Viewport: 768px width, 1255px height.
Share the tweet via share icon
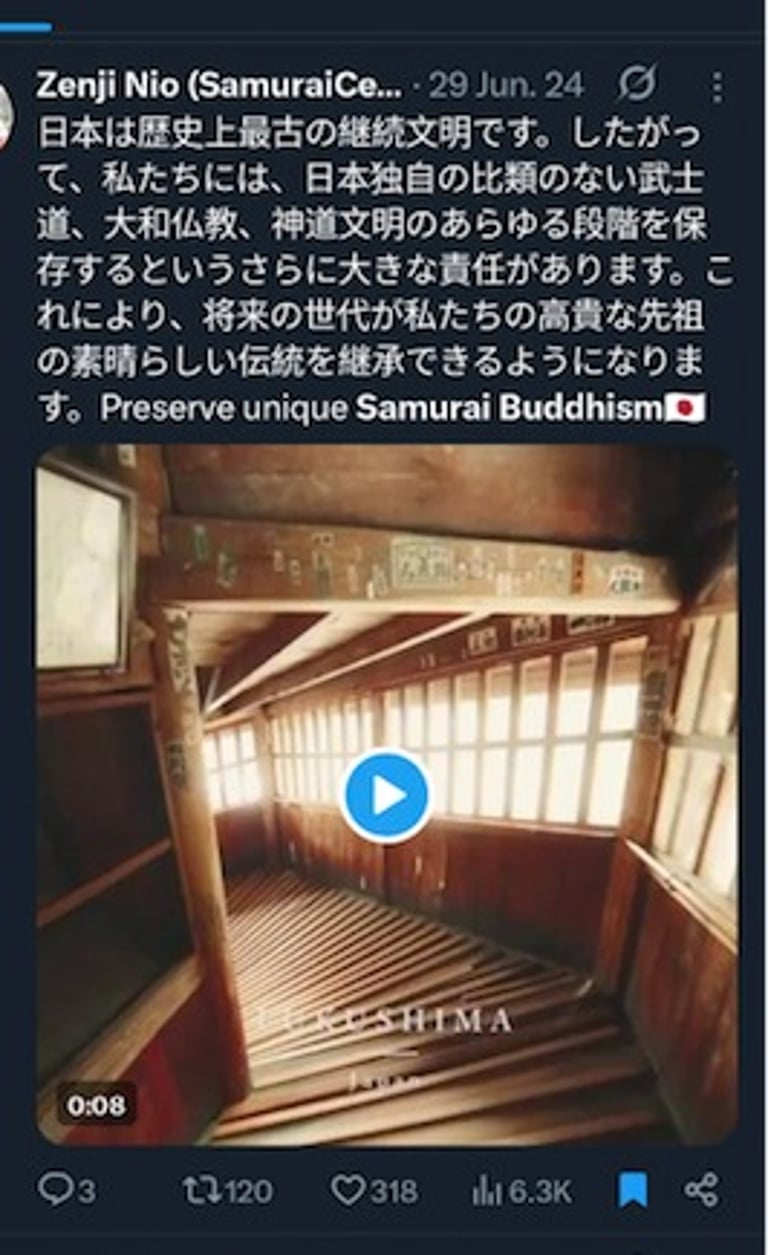[x=701, y=1189]
